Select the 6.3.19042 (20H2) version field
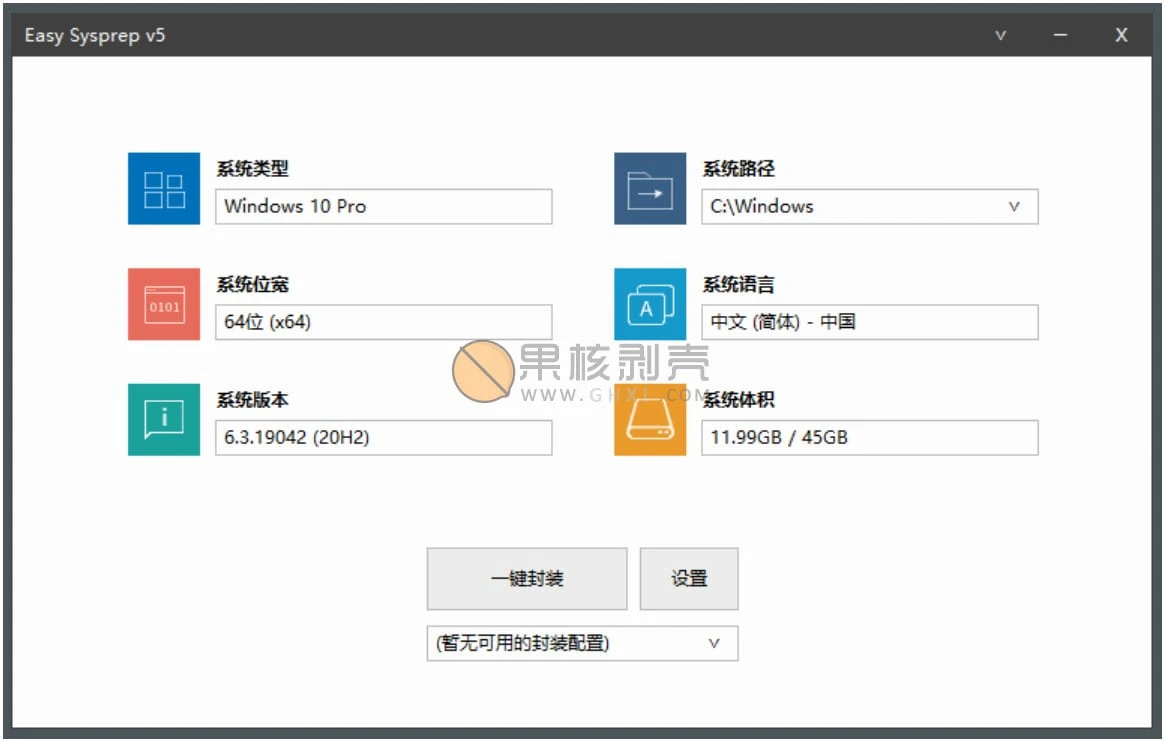This screenshot has height=742, width=1165. click(x=383, y=437)
